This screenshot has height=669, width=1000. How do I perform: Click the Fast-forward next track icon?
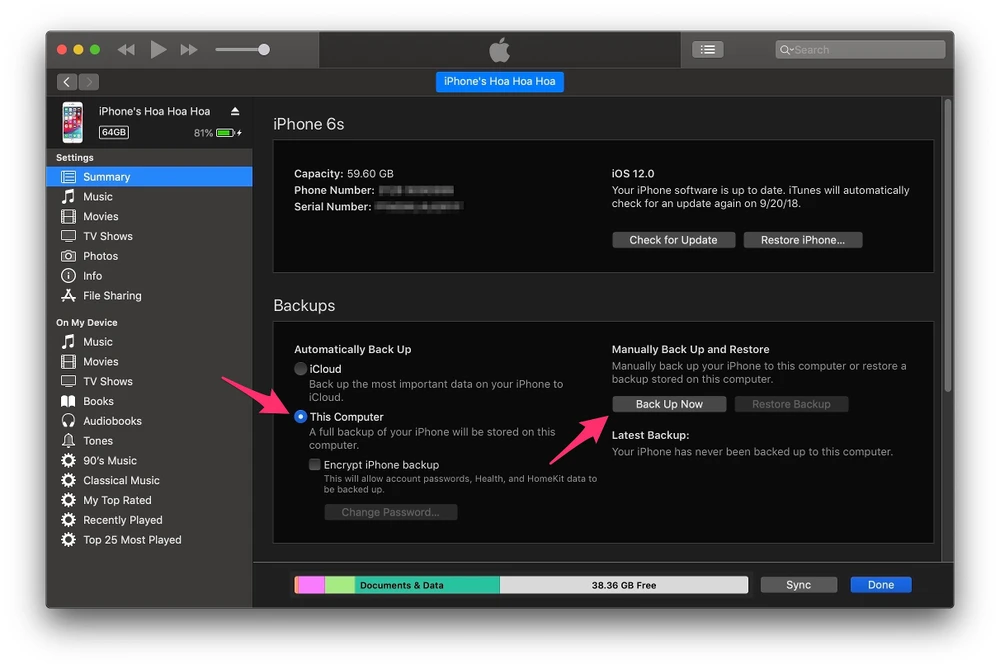point(189,49)
